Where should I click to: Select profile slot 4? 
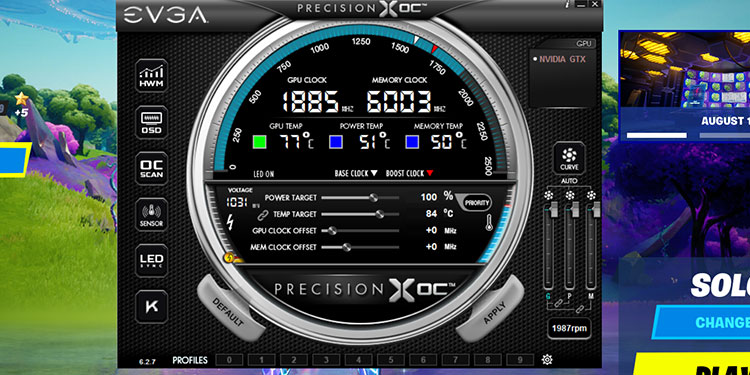coord(358,360)
